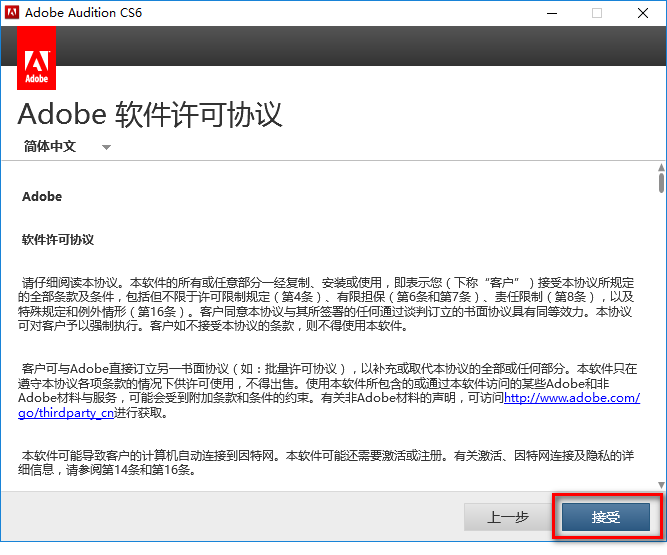The image size is (667, 555).
Task: Click the dropdown arrow beside 简体中文
Action: [106, 147]
